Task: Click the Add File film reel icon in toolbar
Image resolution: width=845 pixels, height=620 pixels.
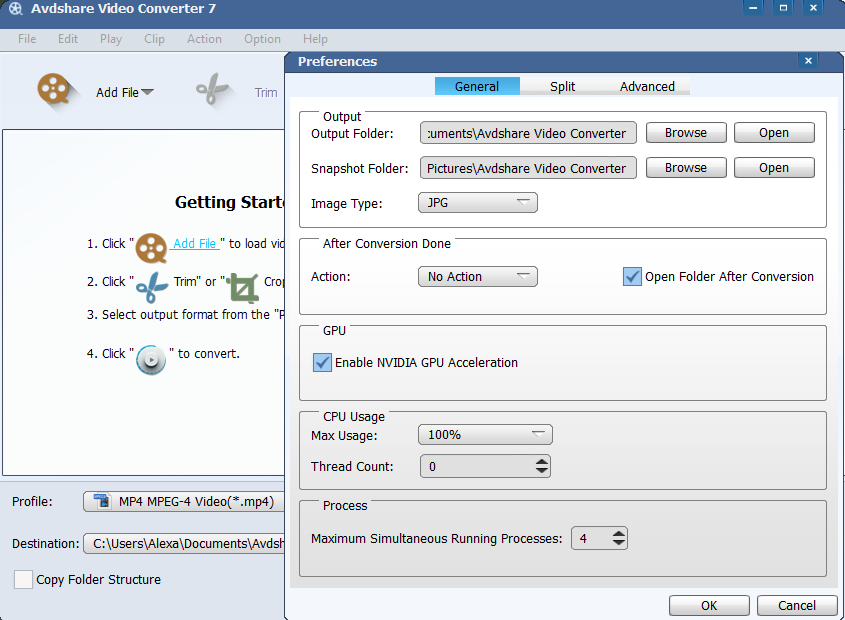Action: pyautogui.click(x=53, y=89)
